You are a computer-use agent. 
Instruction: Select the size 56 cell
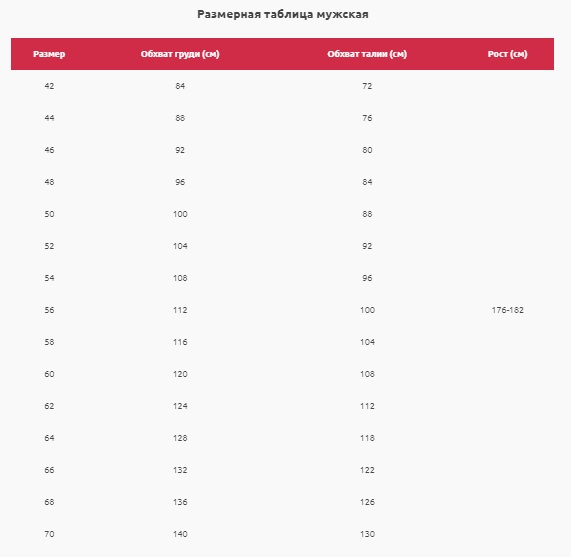coord(49,310)
